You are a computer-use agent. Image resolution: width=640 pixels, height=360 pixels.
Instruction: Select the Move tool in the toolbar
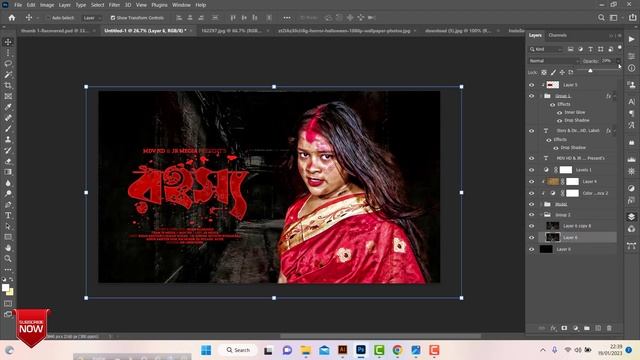tap(8, 42)
